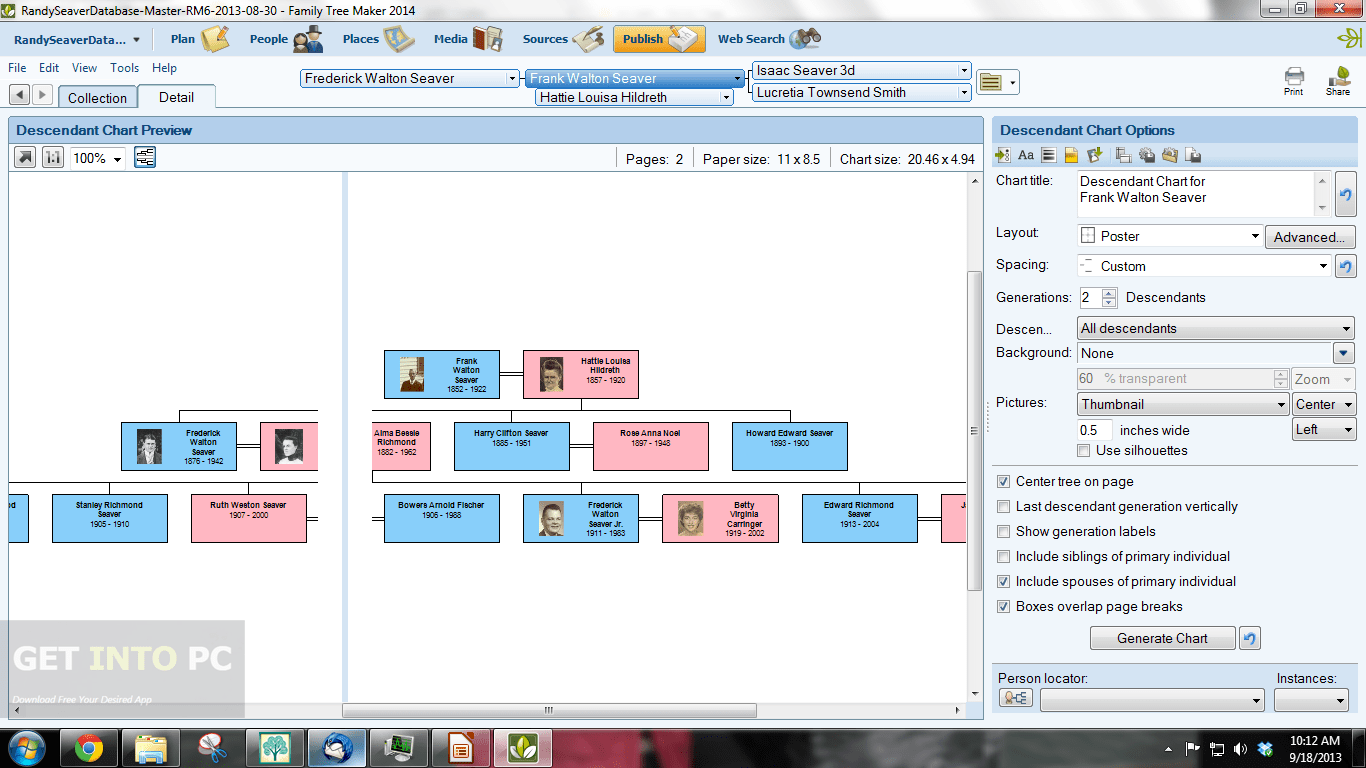
Task: Click the person locator find icon
Action: click(x=1016, y=699)
